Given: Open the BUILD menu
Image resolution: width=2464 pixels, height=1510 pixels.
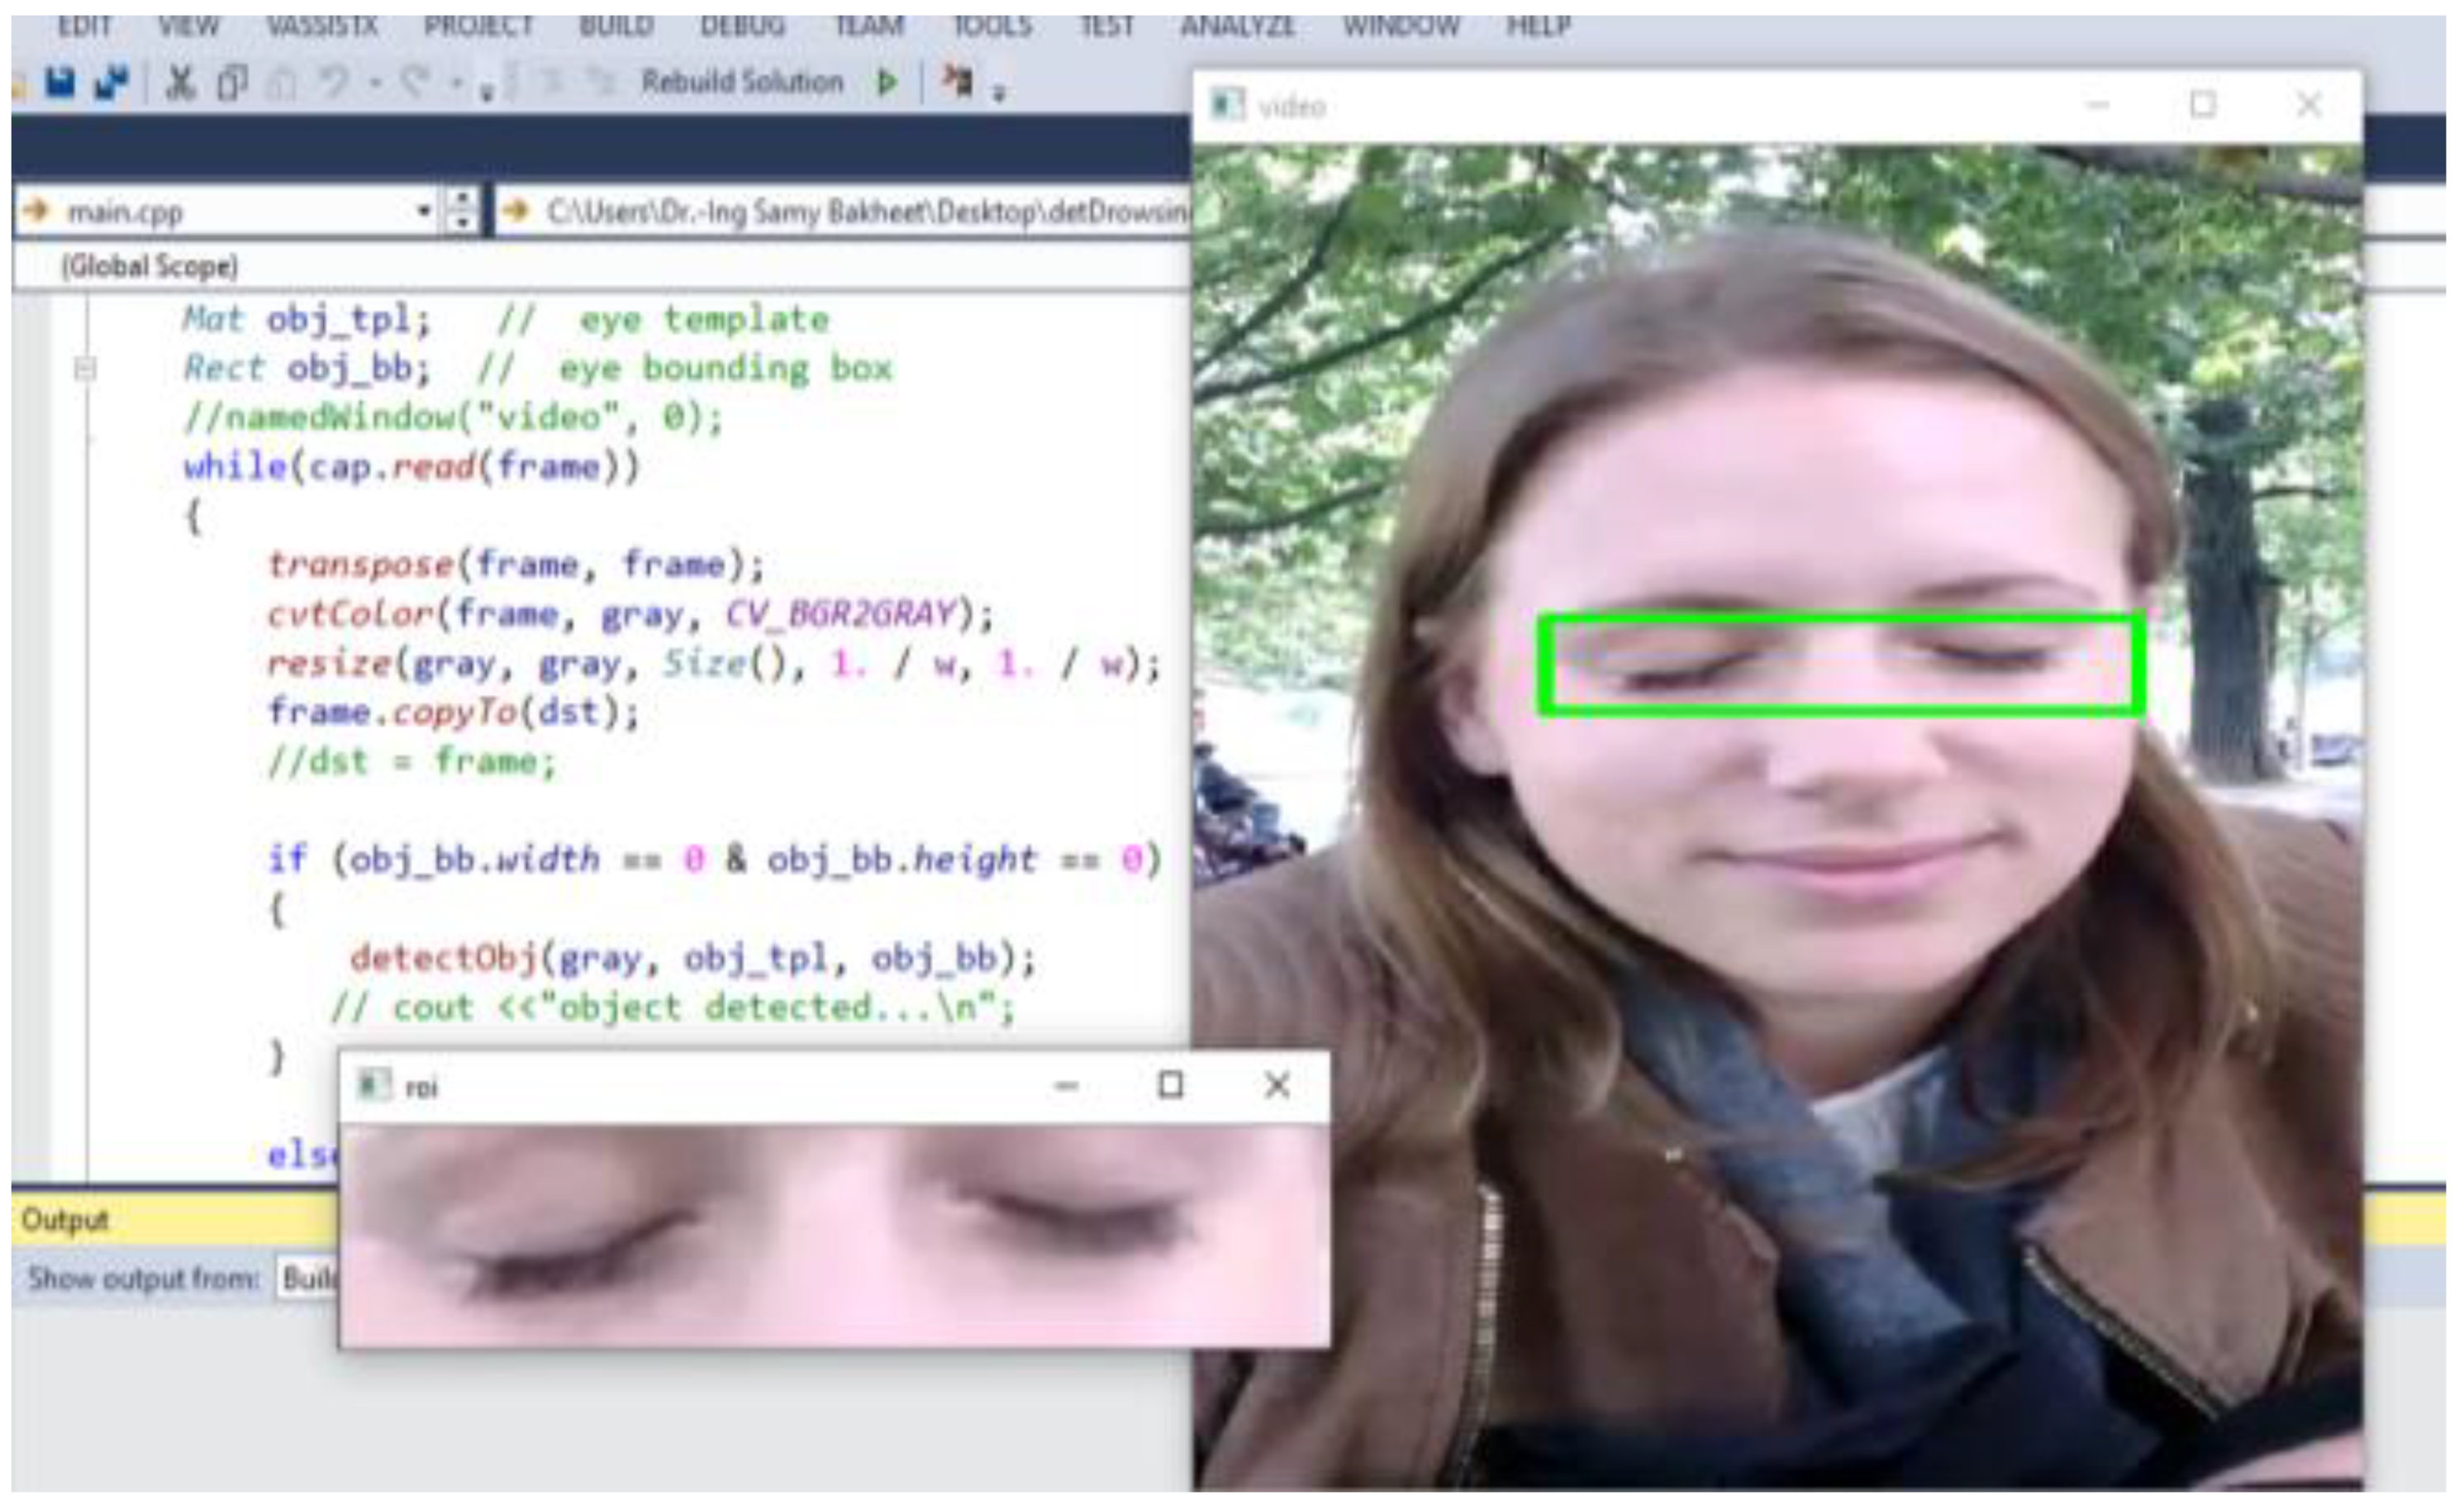Looking at the screenshot, I should tap(616, 25).
